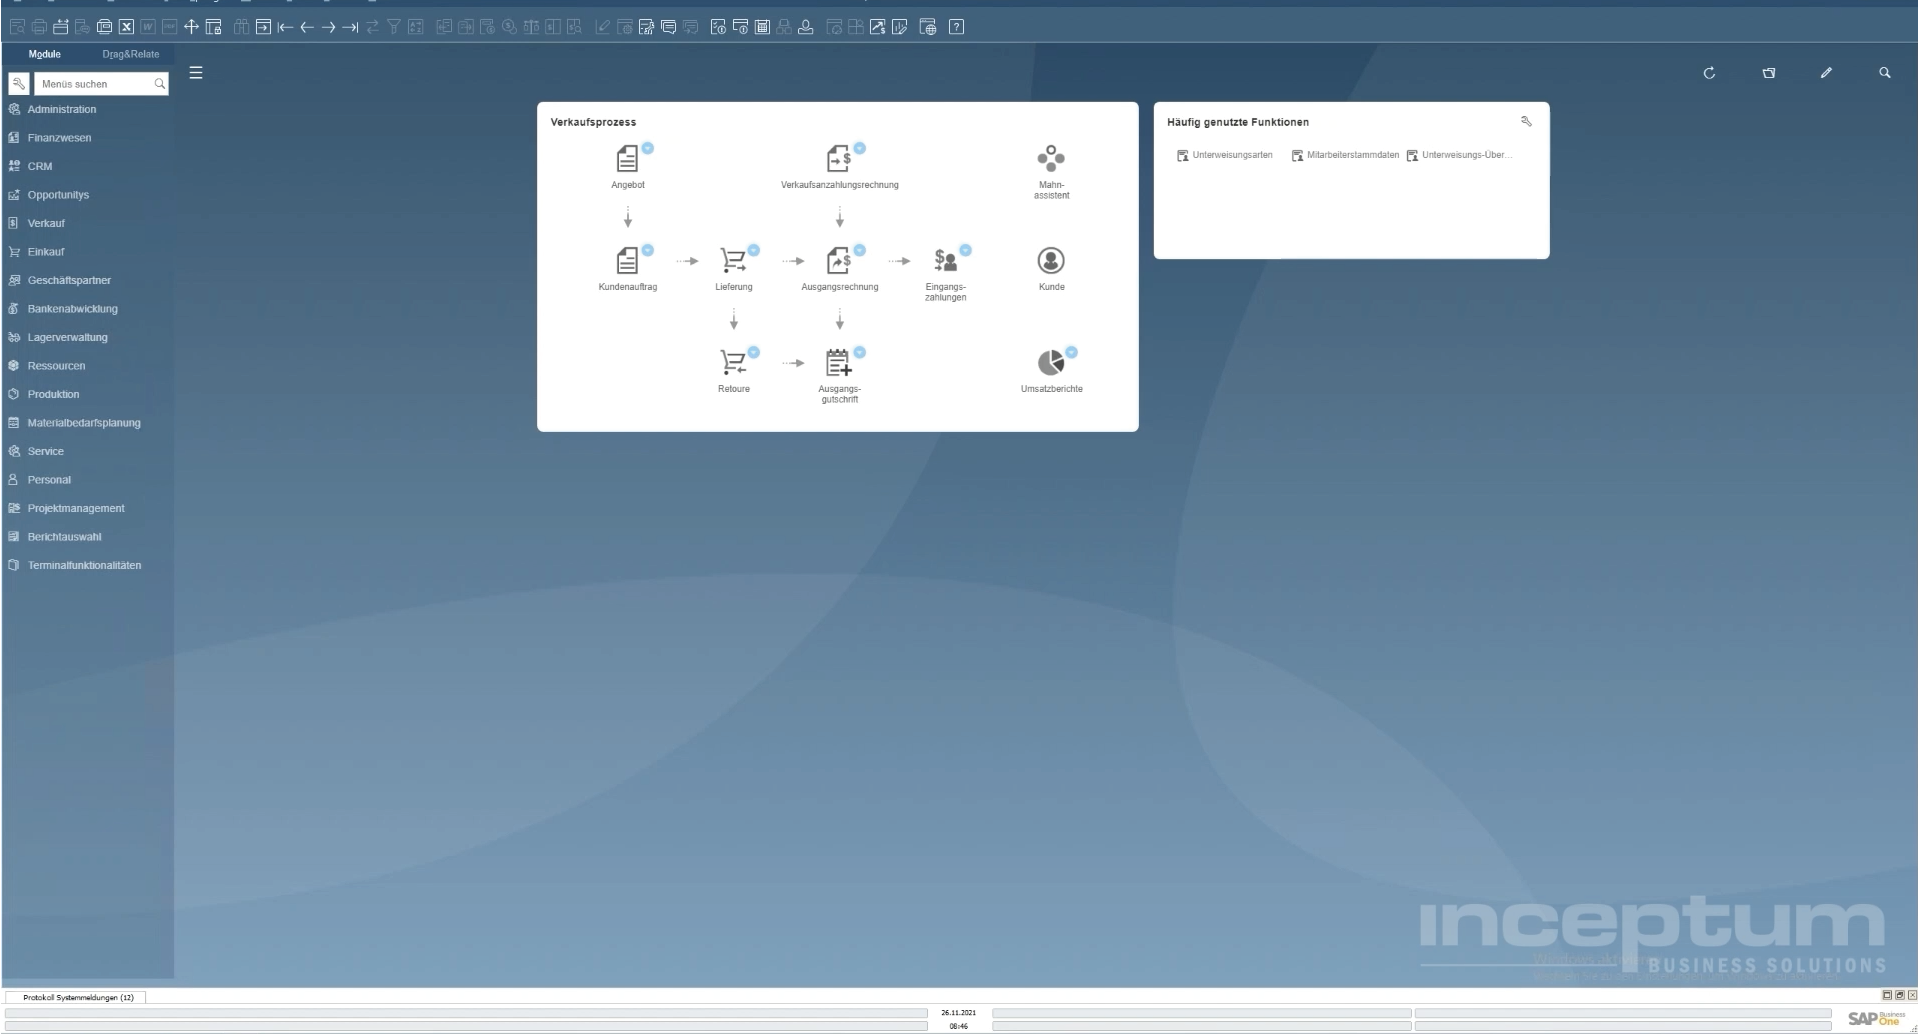This screenshot has width=1919, height=1034.
Task: Expand the Retoure dropdown bubble
Action: coord(754,352)
